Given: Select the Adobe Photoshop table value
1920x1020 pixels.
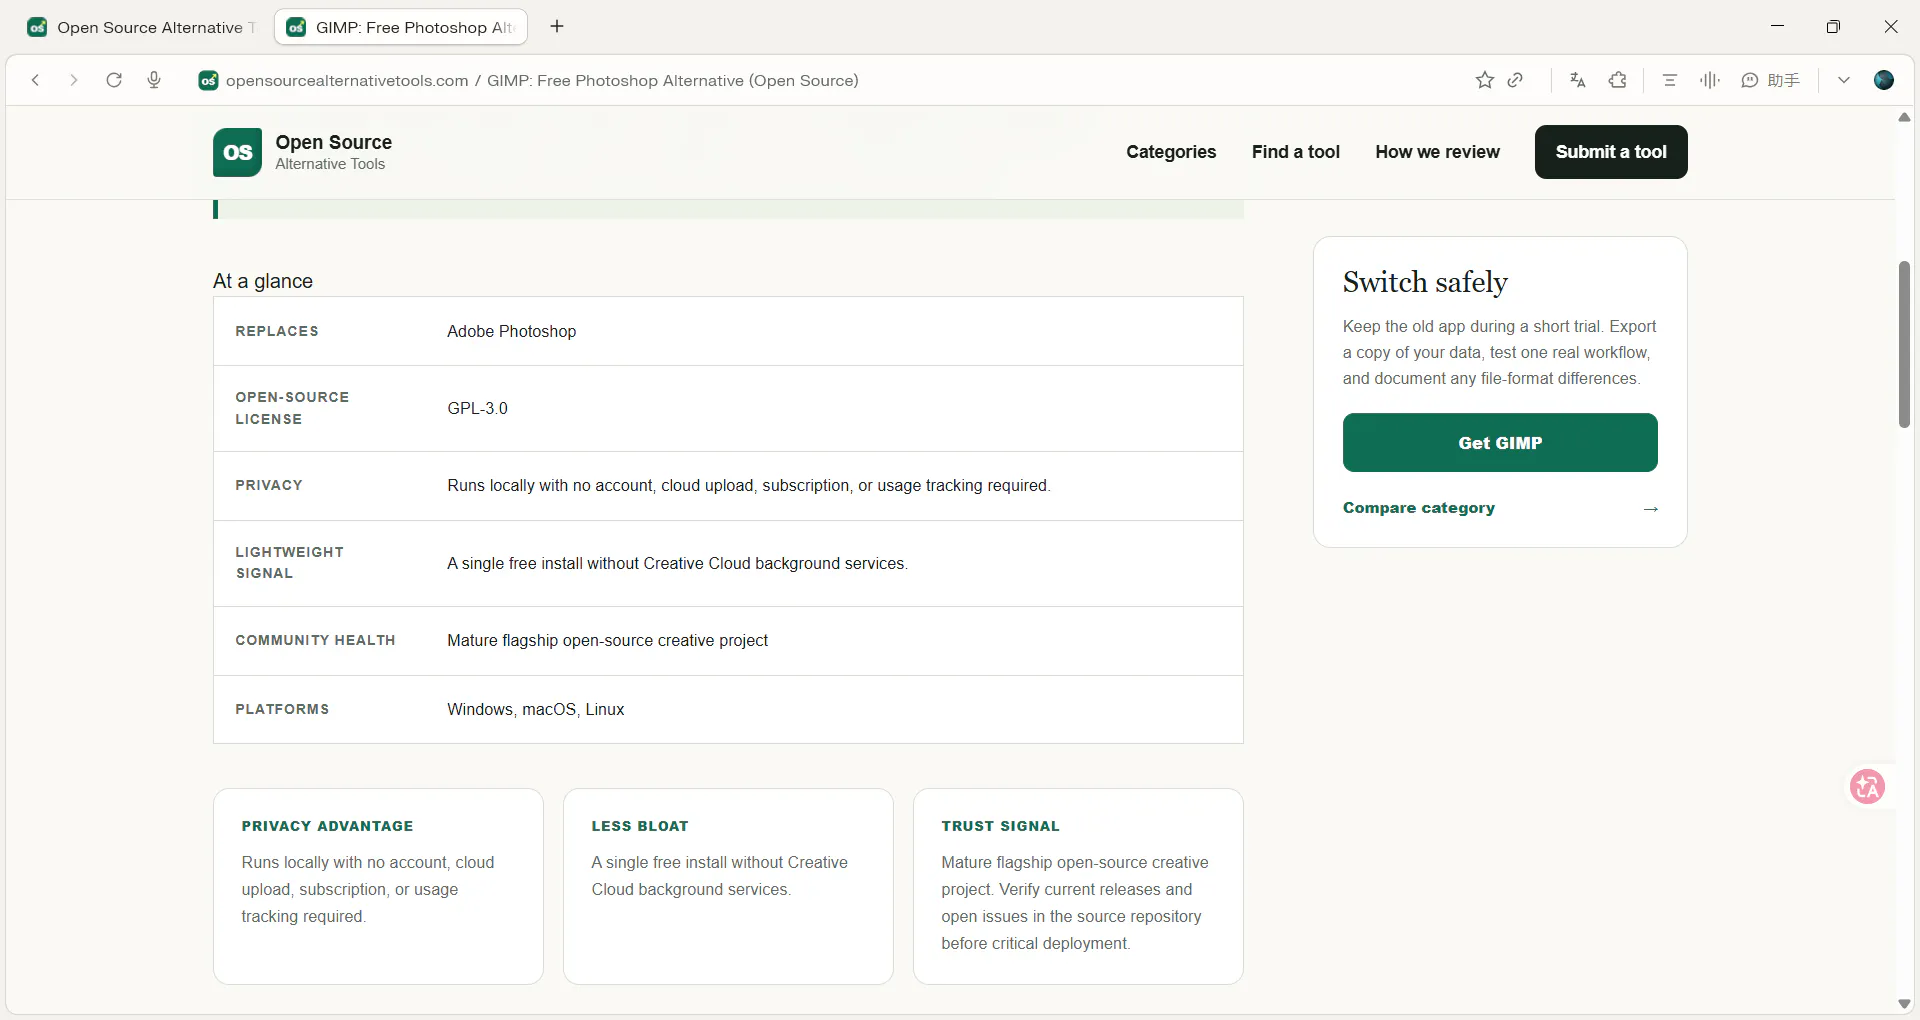Looking at the screenshot, I should pos(511,332).
